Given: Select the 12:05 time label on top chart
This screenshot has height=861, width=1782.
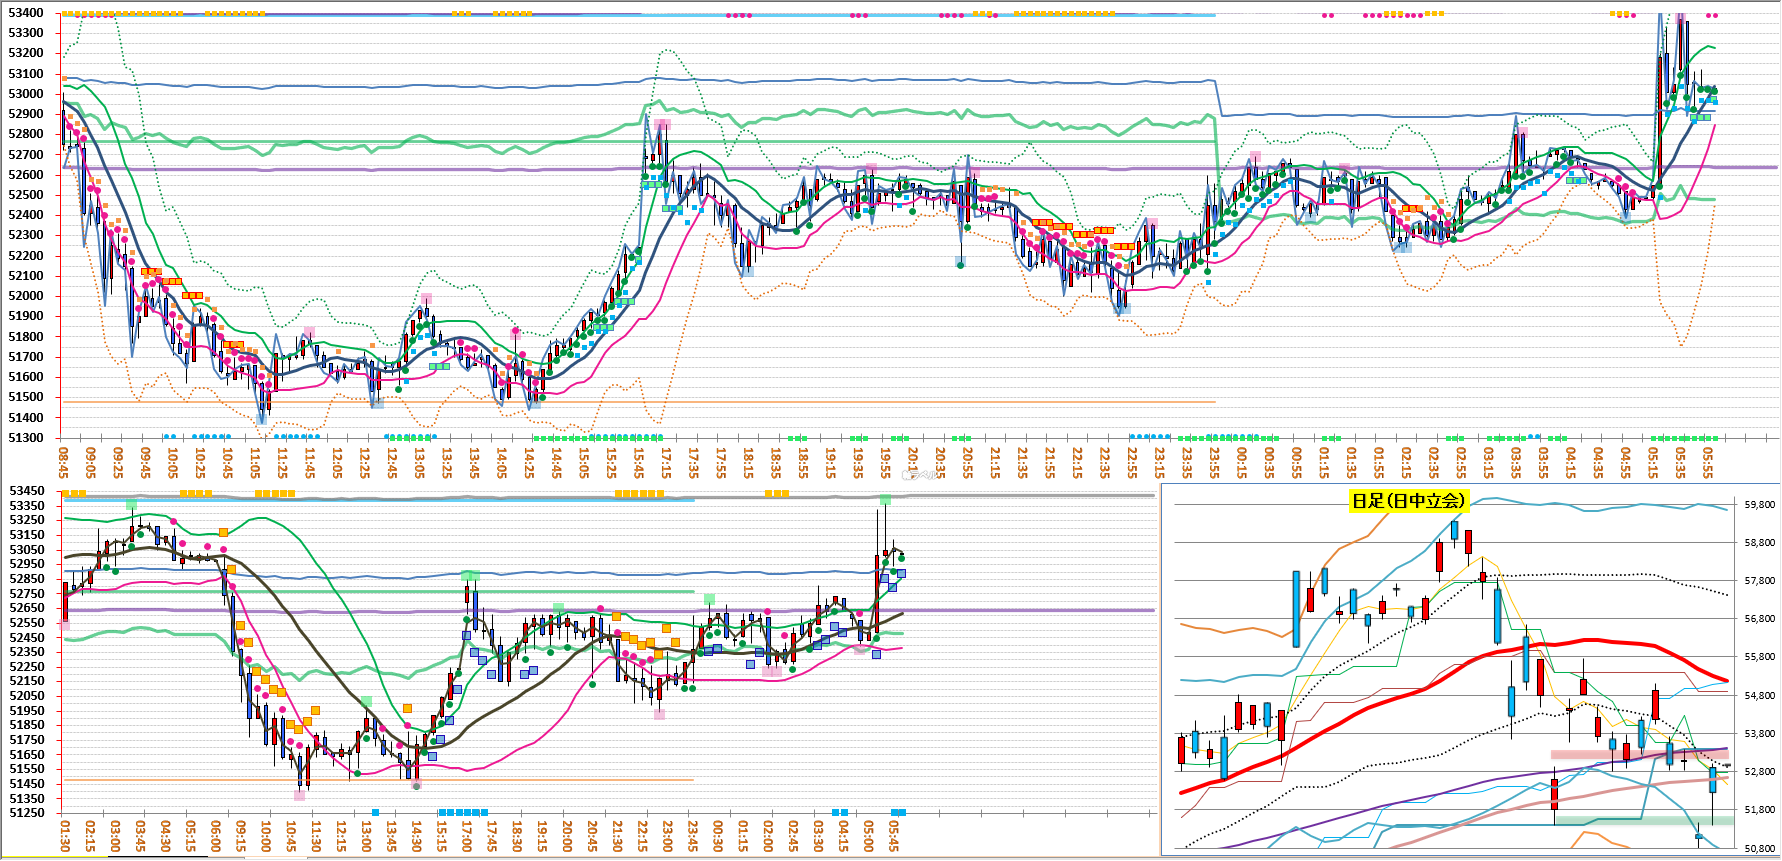Looking at the screenshot, I should click(x=337, y=462).
